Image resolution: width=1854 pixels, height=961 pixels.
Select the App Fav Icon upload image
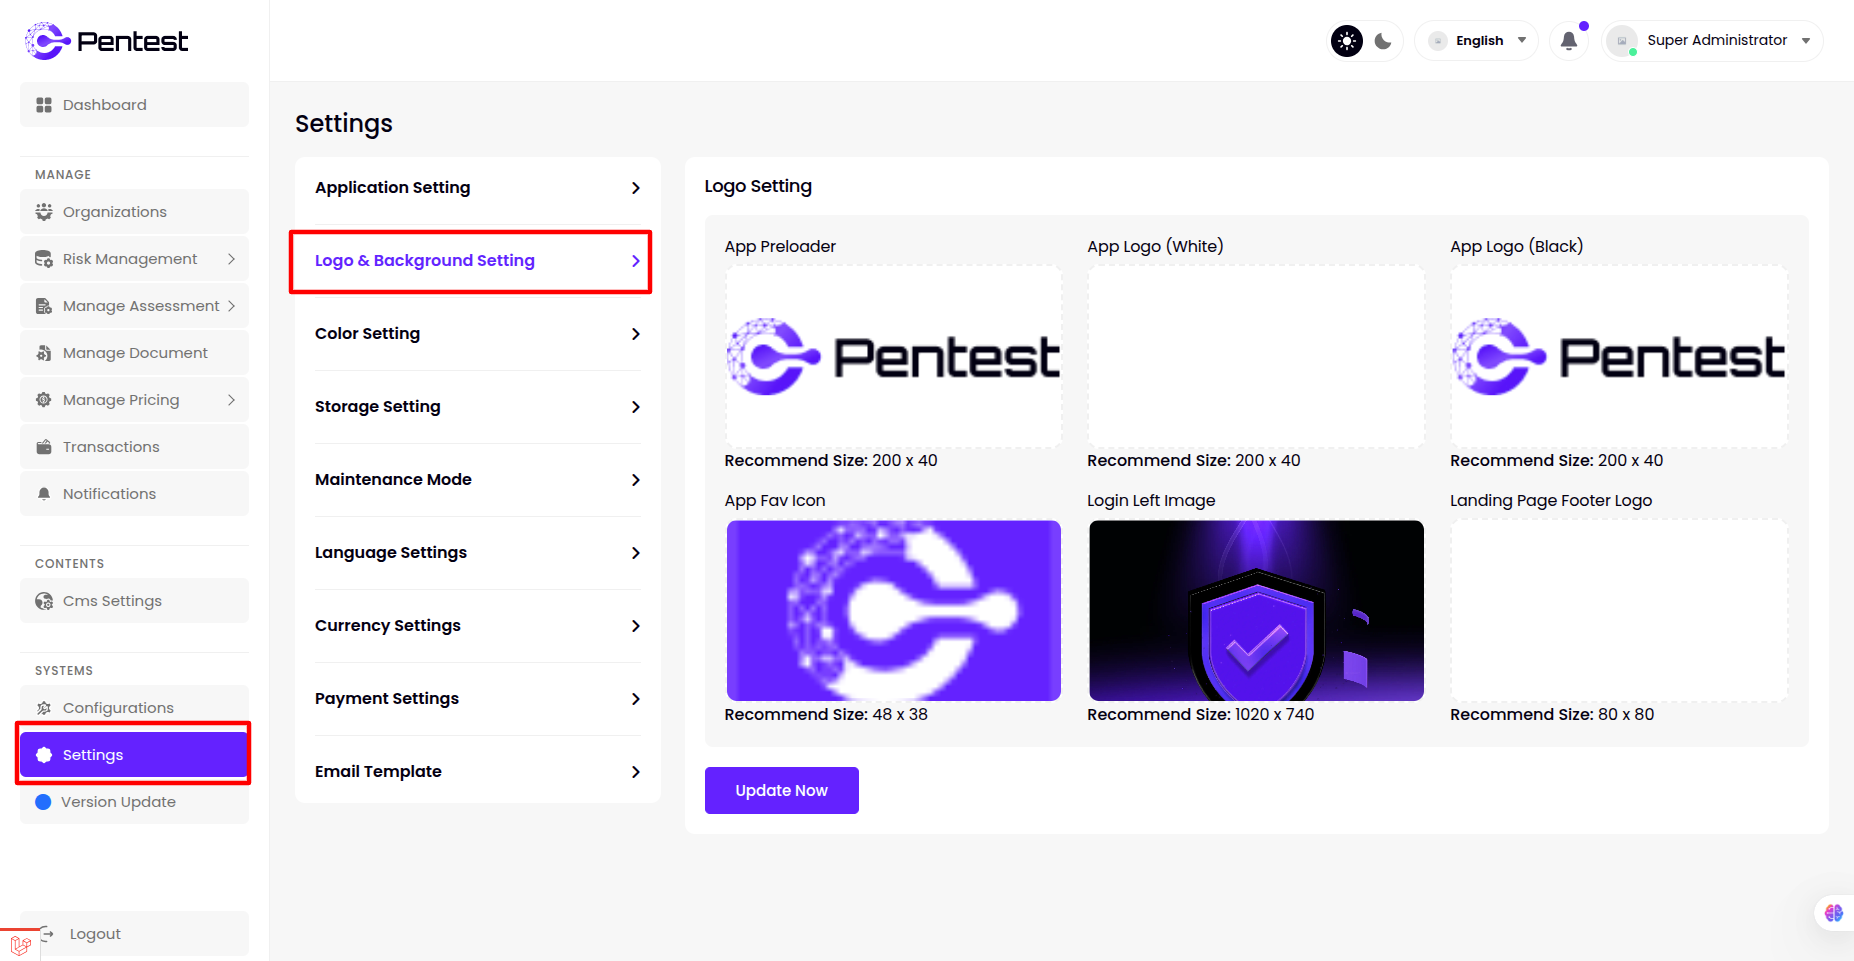[x=893, y=610]
